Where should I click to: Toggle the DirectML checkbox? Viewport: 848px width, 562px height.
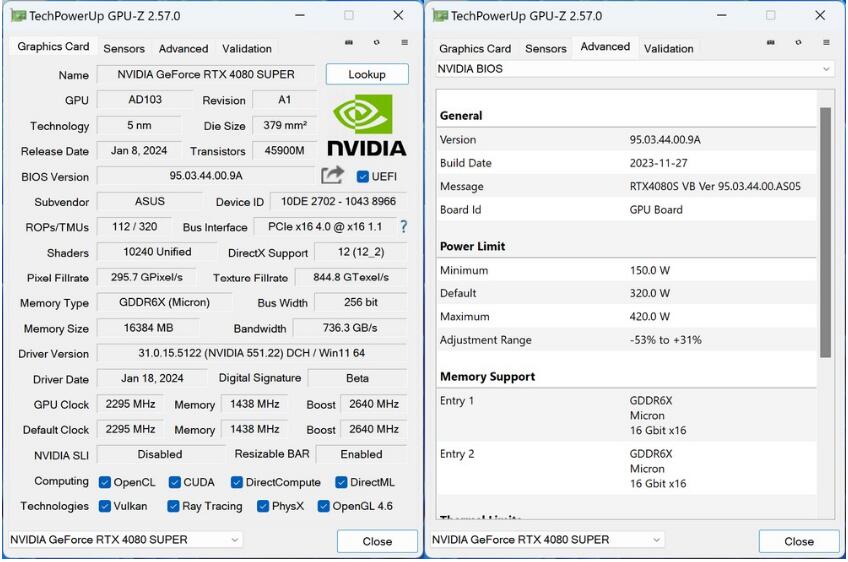click(x=341, y=482)
